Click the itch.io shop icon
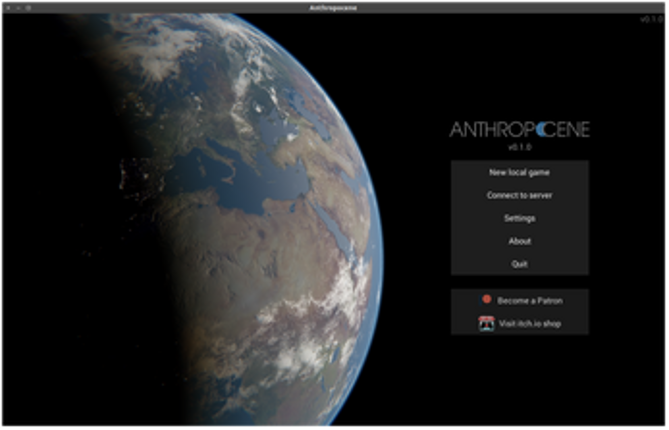 coord(486,324)
